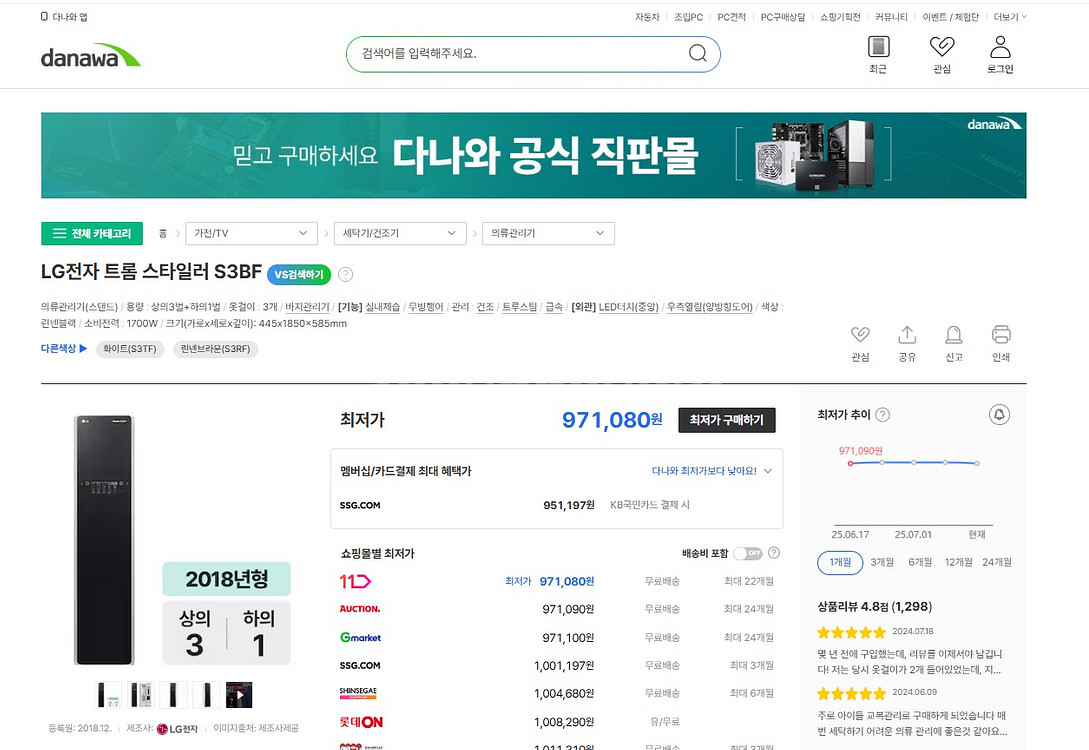
Task: Click the 바지관리기 spec link
Action: pyautogui.click(x=308, y=307)
